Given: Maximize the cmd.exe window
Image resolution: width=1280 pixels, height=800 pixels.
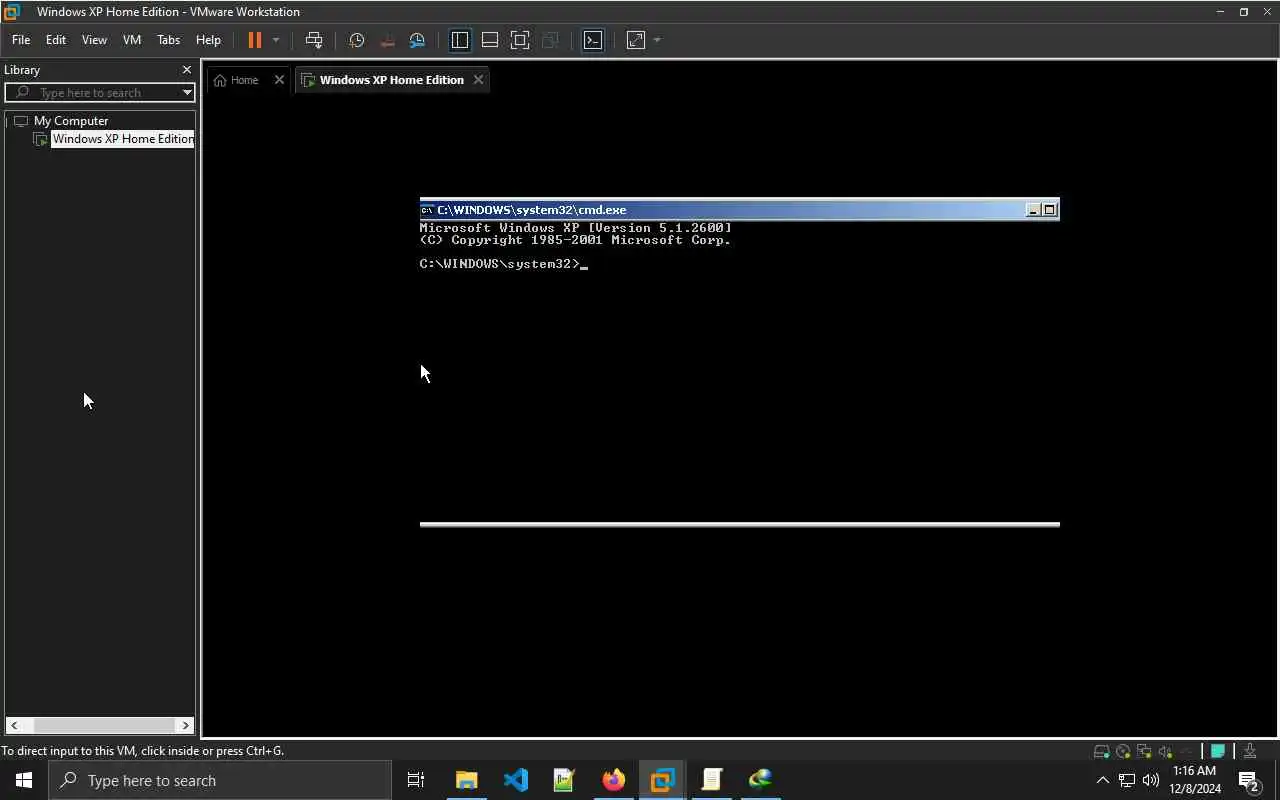Looking at the screenshot, I should point(1049,210).
